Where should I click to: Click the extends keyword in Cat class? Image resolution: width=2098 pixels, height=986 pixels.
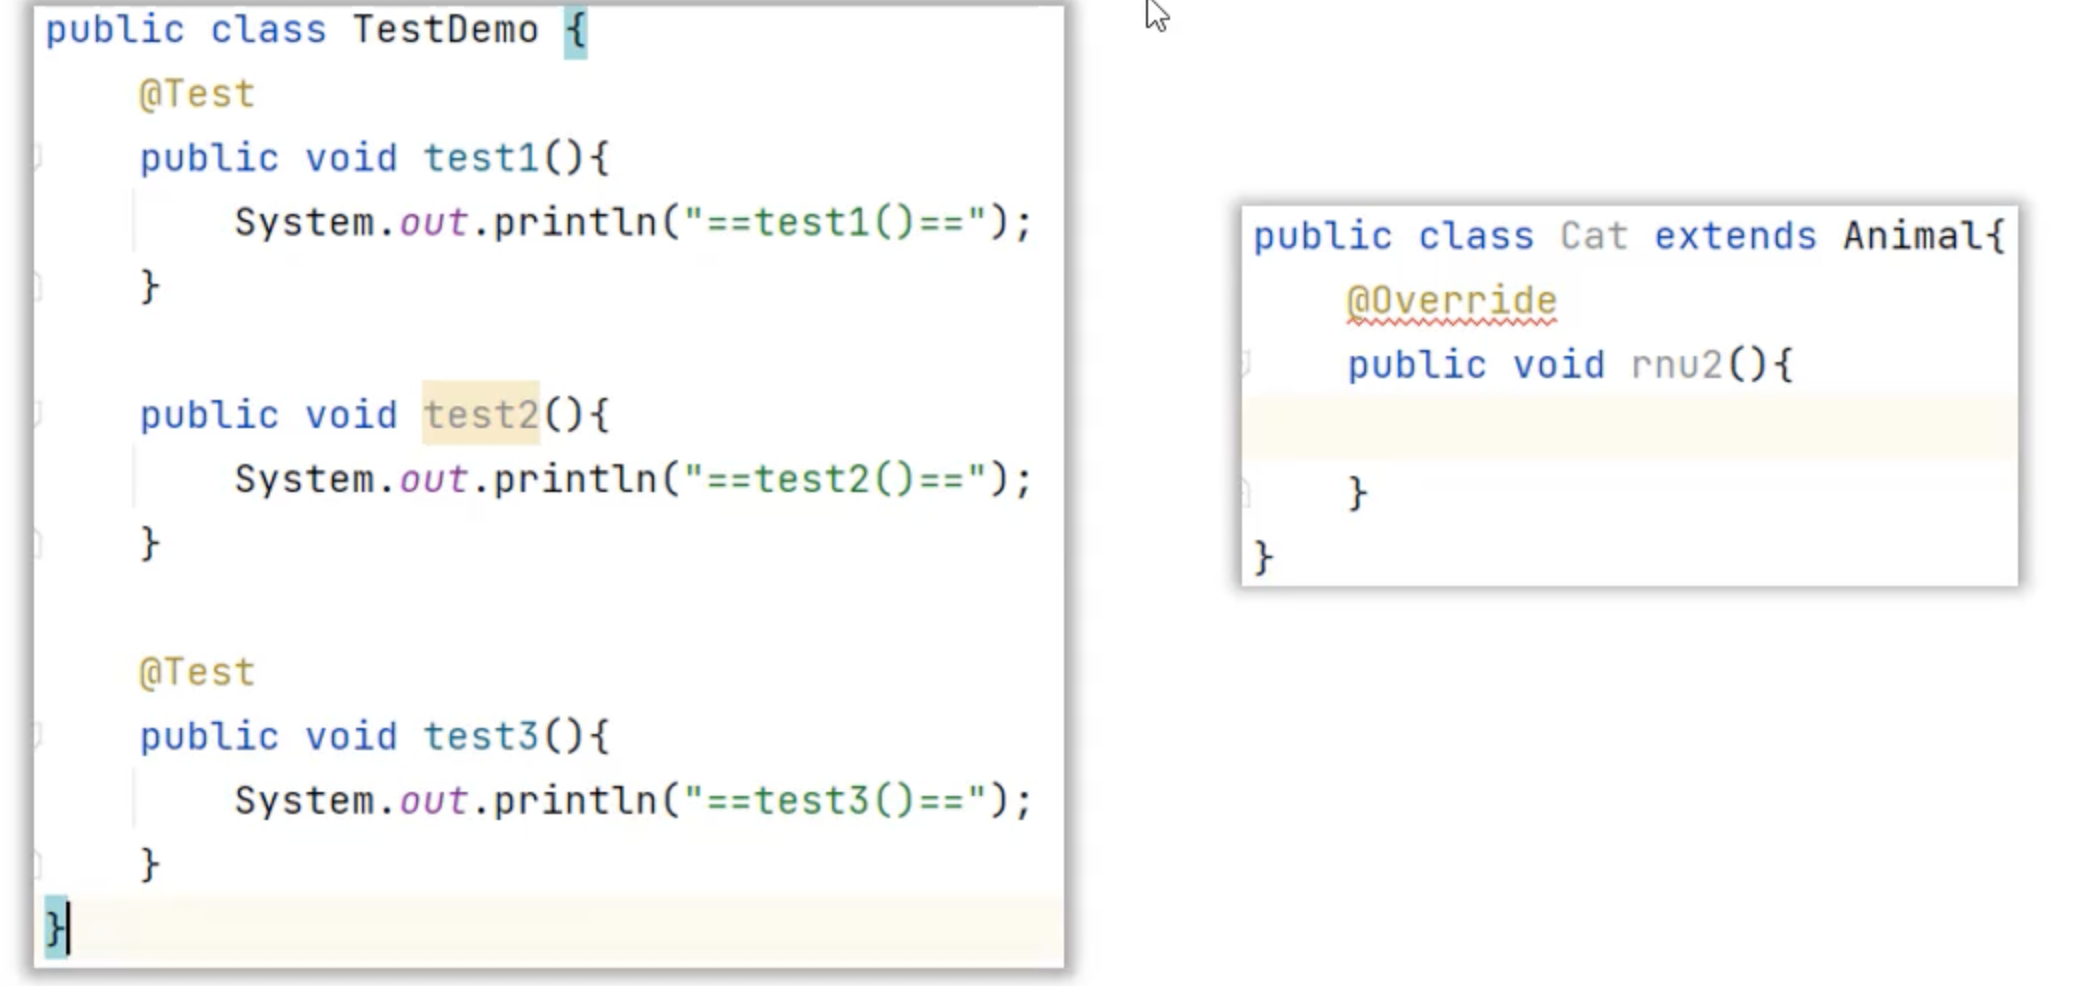tap(1735, 236)
